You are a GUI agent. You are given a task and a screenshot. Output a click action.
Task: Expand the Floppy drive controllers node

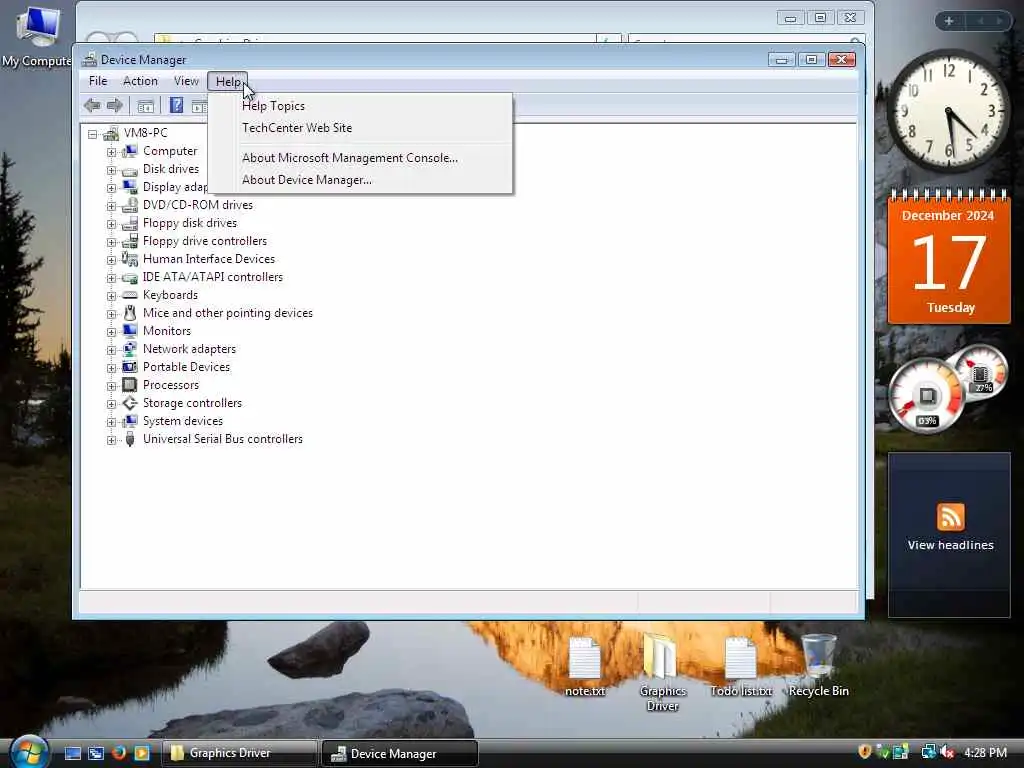tap(112, 242)
